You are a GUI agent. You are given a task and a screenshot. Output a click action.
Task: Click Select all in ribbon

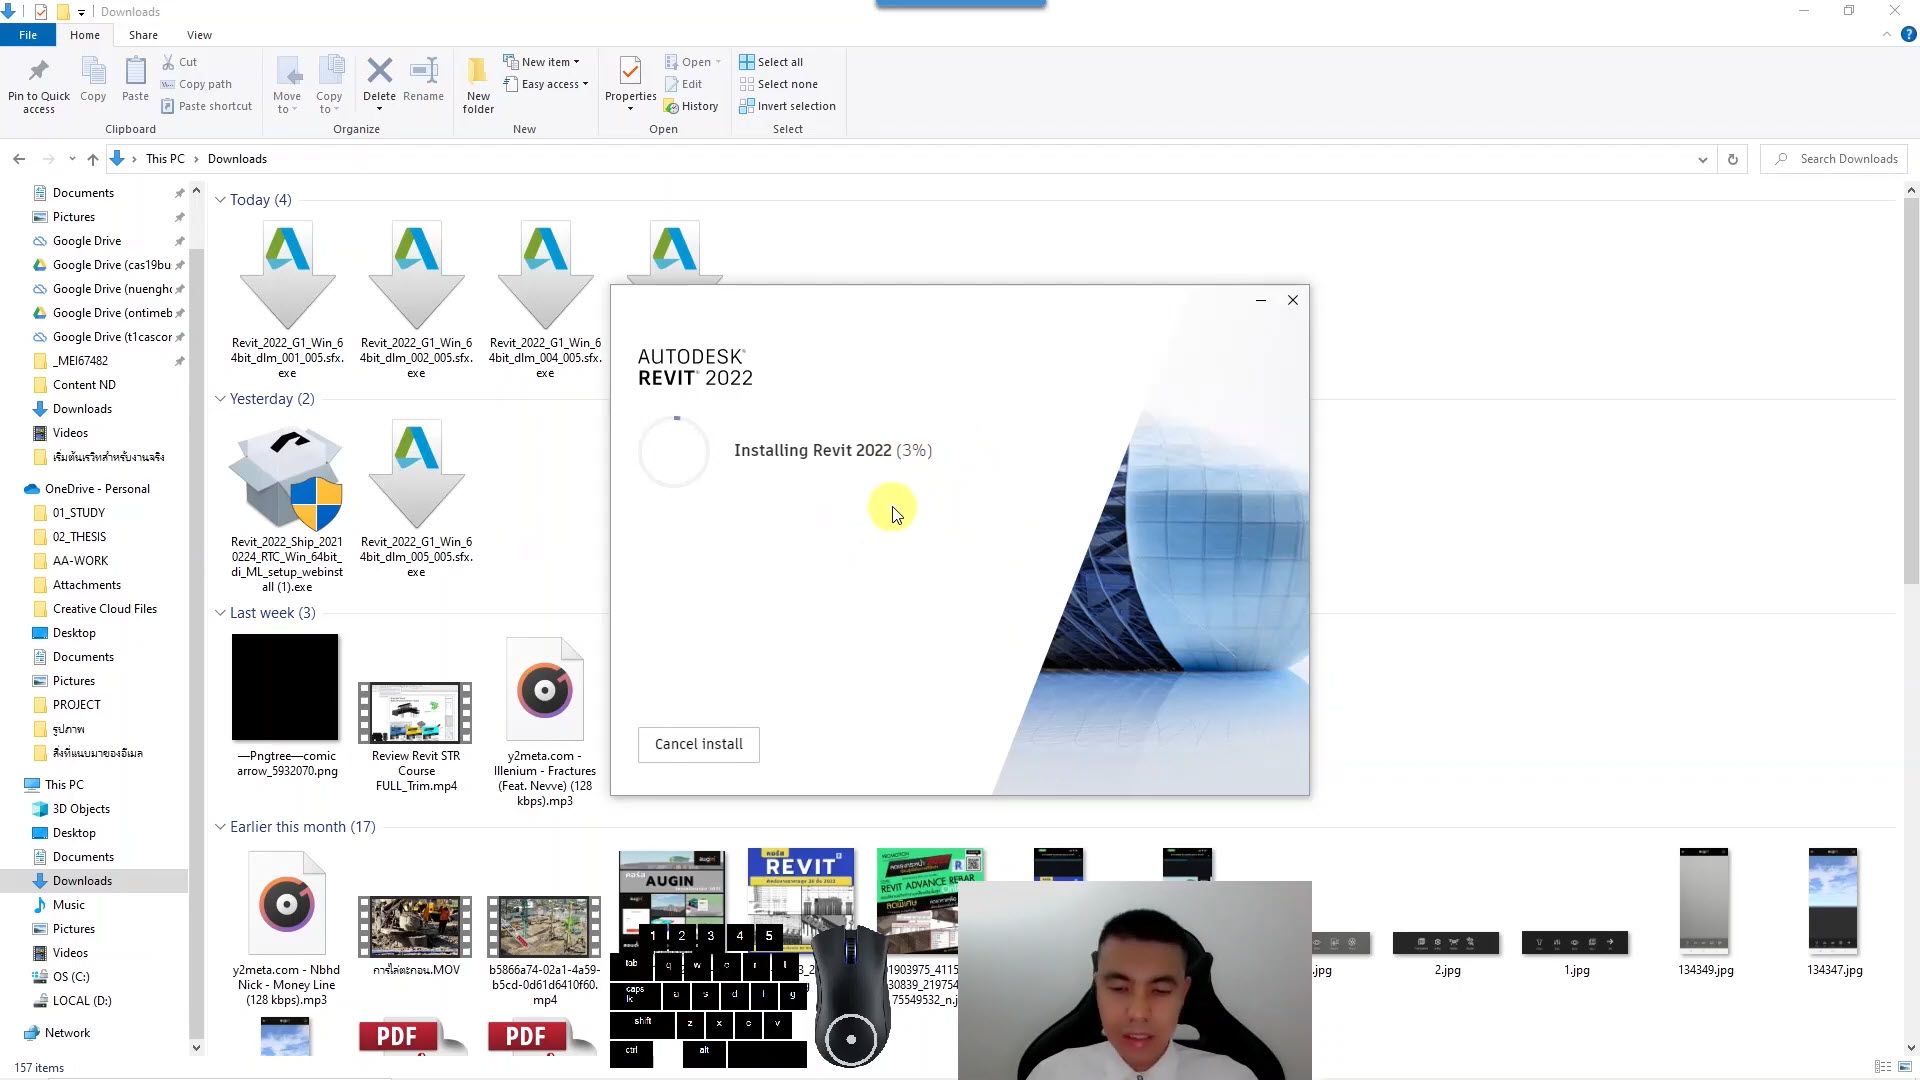pyautogui.click(x=771, y=62)
